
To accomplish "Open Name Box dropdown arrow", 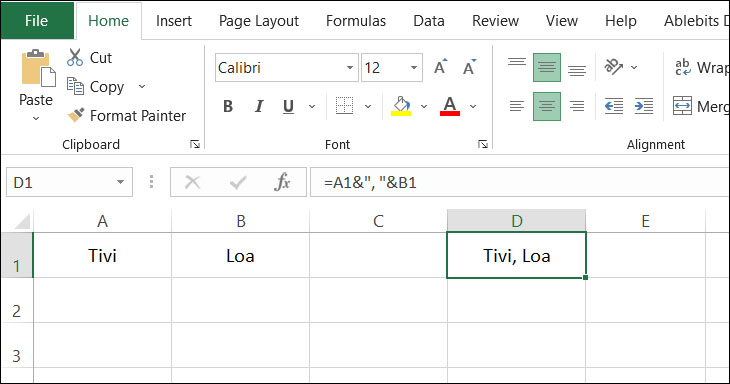I will point(121,182).
